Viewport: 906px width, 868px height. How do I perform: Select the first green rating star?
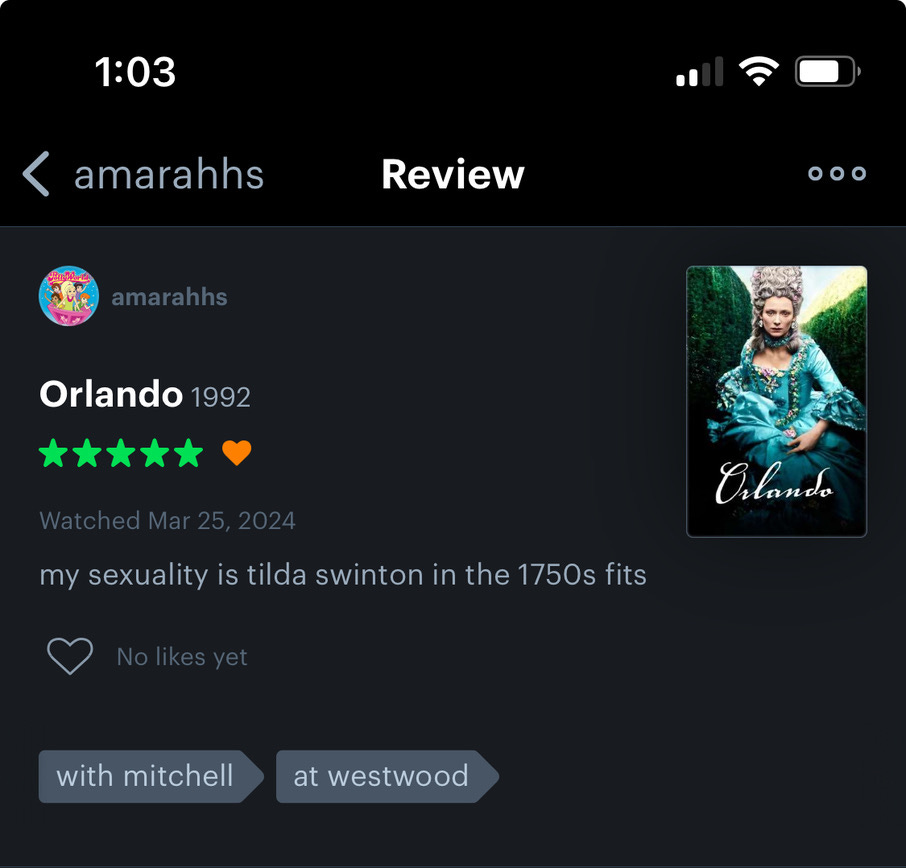tap(54, 452)
